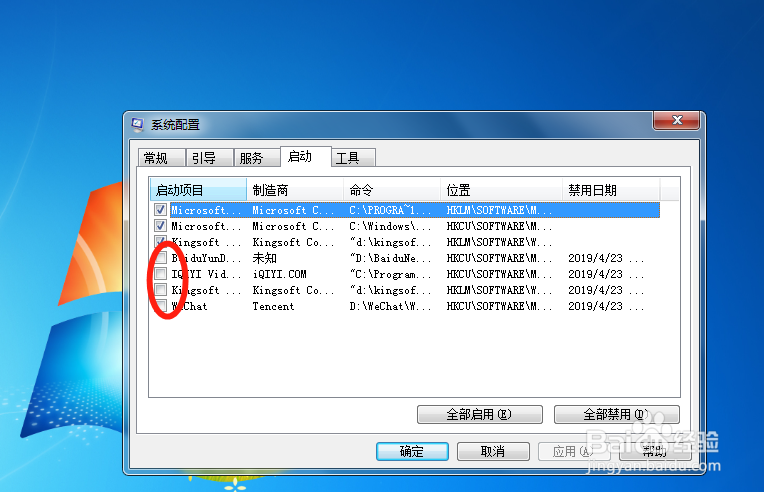This screenshot has height=492, width=764.
Task: Close the 系统配置 dialog window
Action: 676,120
